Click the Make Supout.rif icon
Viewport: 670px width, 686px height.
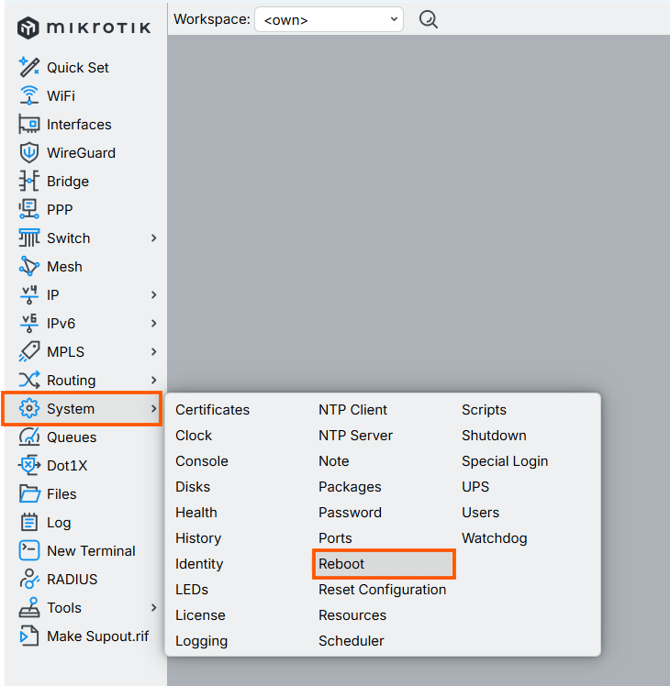[29, 636]
